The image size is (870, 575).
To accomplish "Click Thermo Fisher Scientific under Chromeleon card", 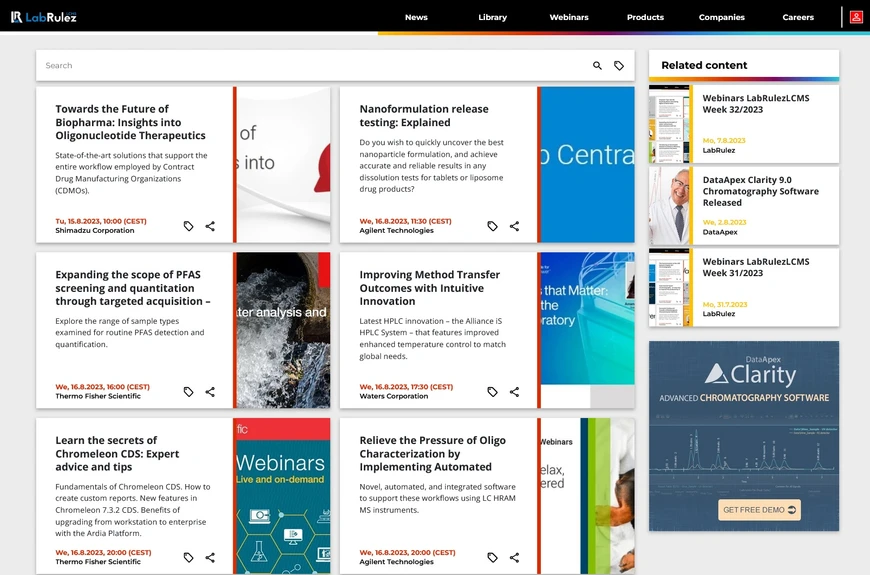I will [x=98, y=562].
